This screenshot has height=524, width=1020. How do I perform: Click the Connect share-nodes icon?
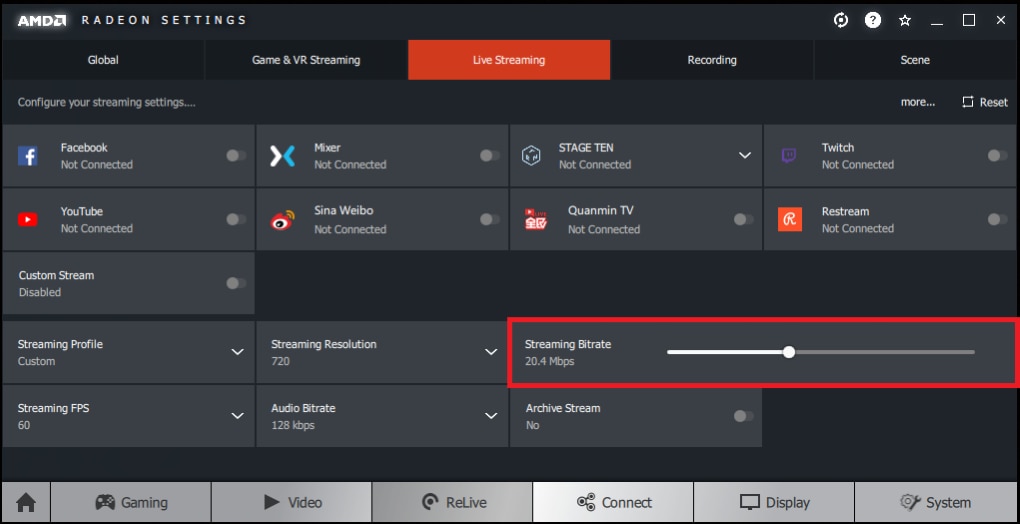pyautogui.click(x=586, y=503)
